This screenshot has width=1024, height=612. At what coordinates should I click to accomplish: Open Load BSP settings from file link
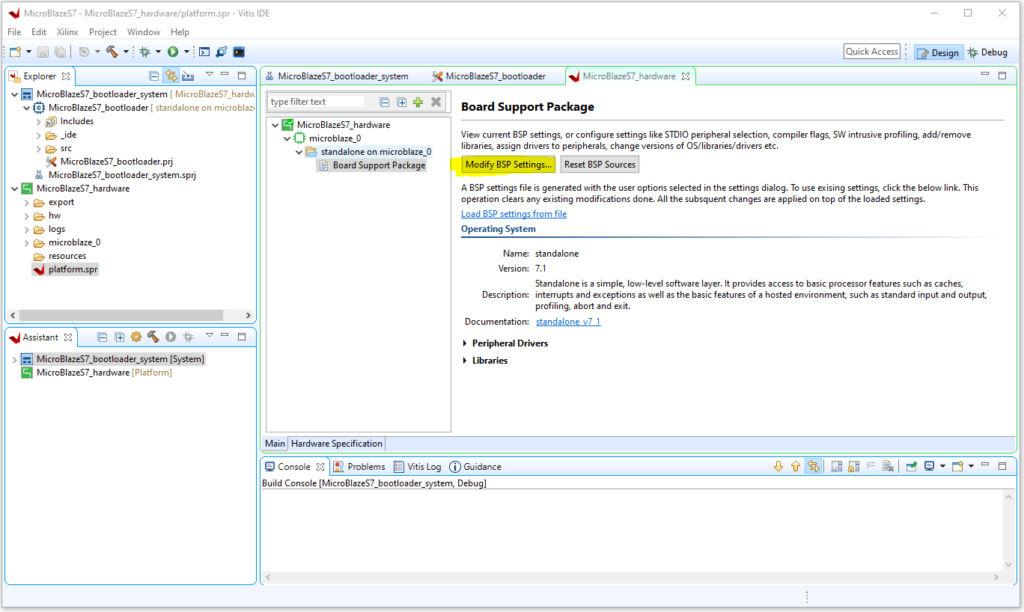tap(513, 214)
